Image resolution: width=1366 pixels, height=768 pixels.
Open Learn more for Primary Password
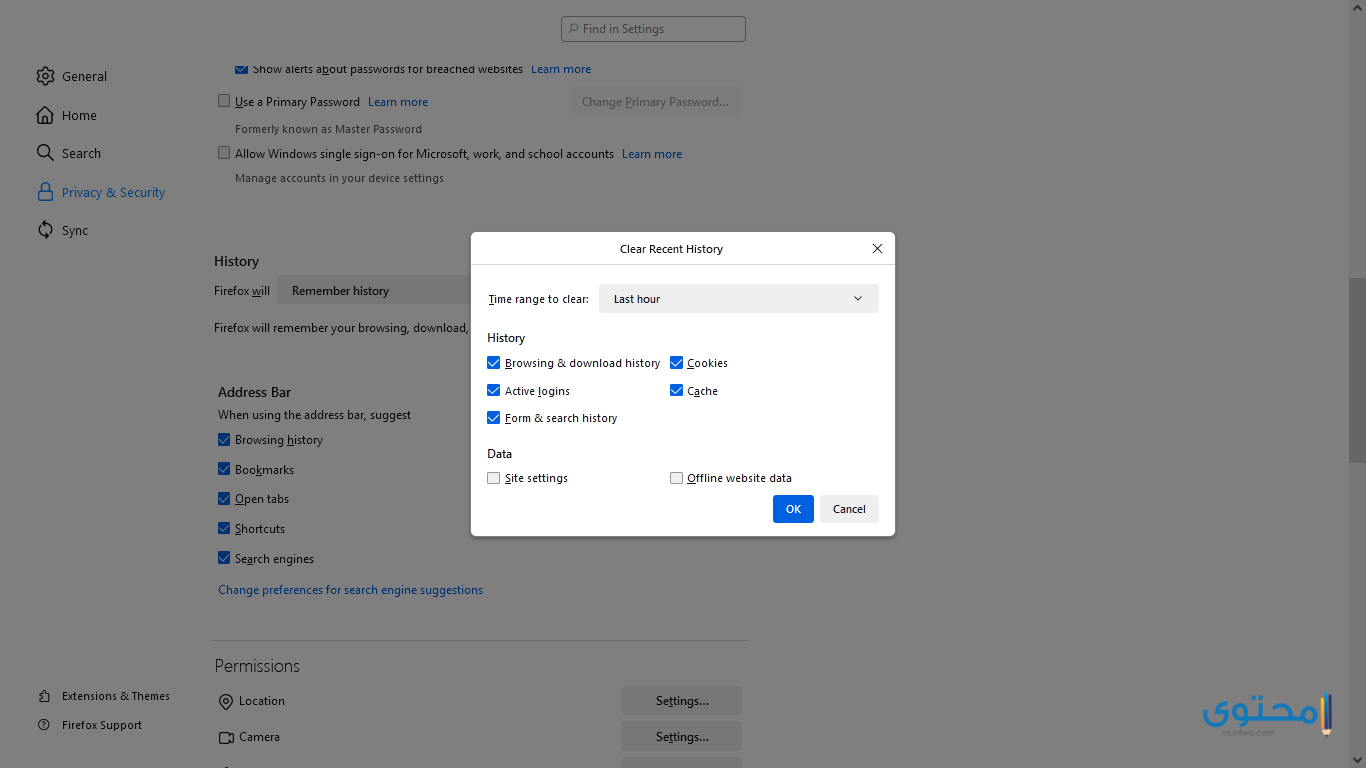tap(398, 102)
